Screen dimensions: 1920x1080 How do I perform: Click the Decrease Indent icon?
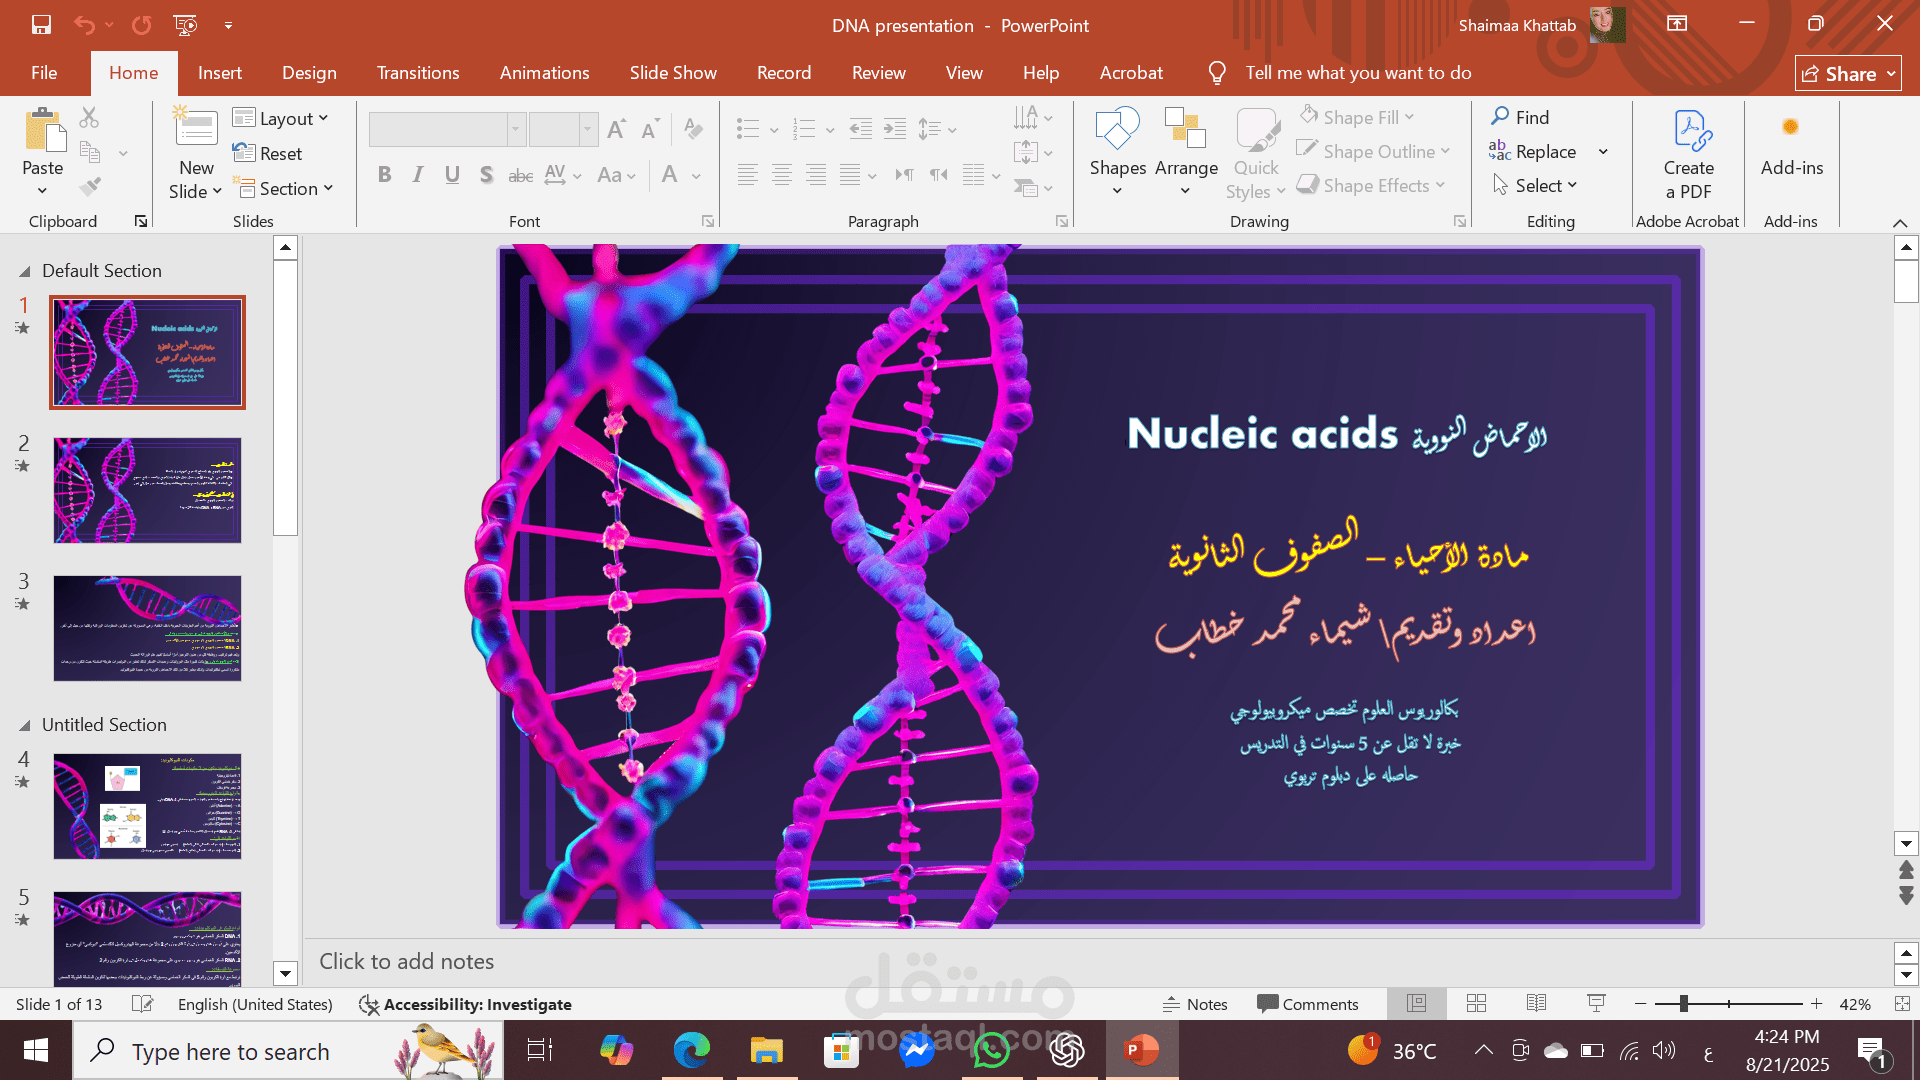(860, 129)
